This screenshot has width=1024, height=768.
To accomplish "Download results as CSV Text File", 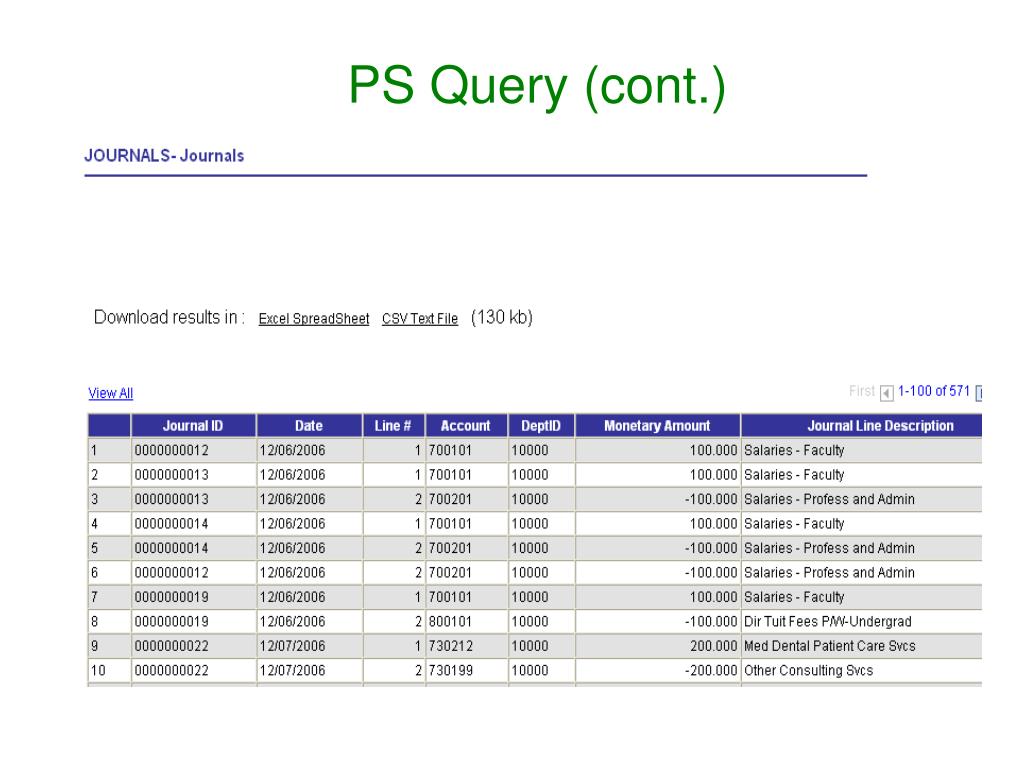I will coord(420,319).
